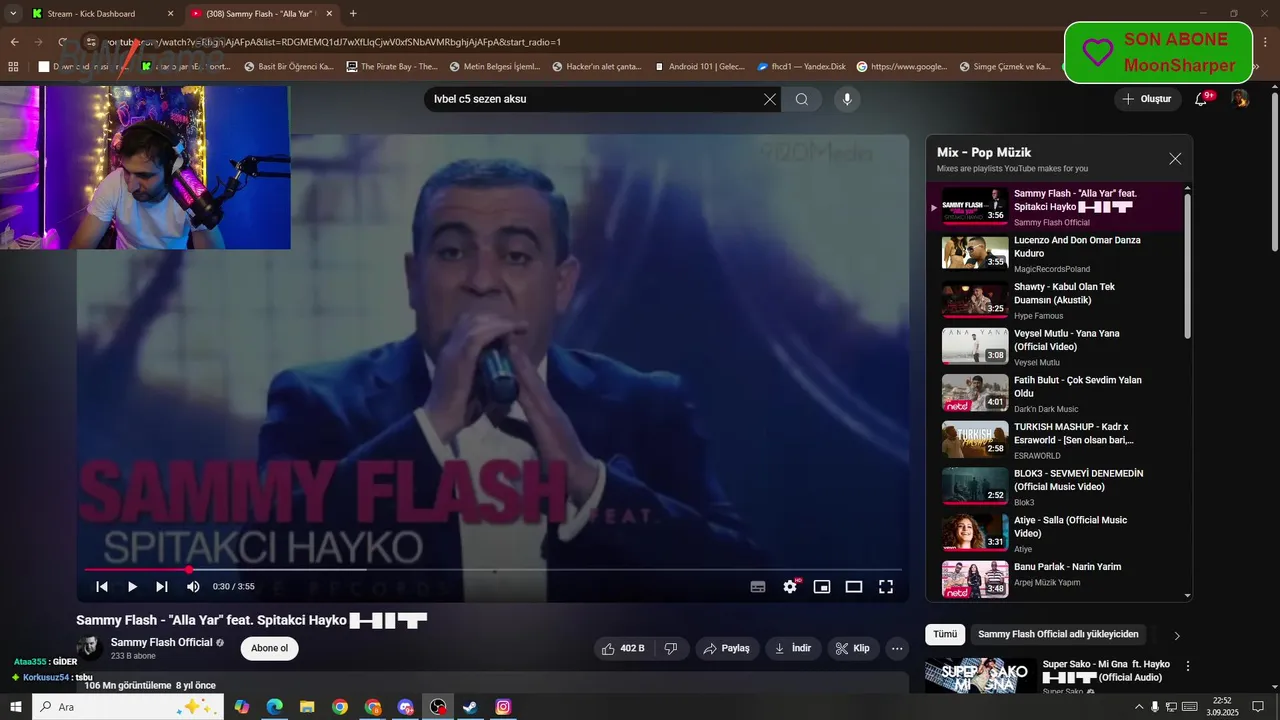Open Metin Belgesi İşleml... bookmark
1280x720 pixels.
point(494,67)
